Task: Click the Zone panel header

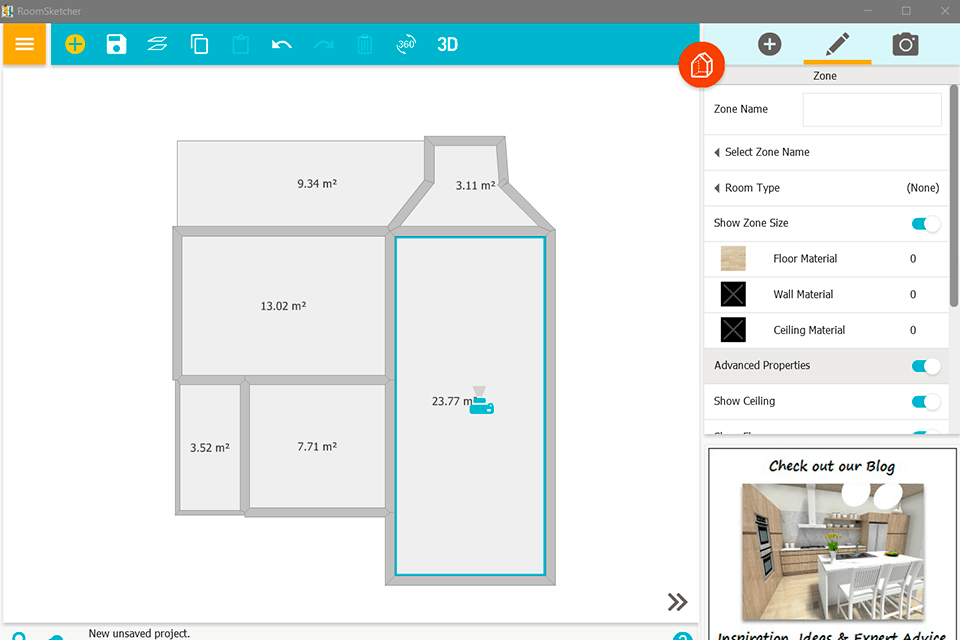Action: [825, 76]
